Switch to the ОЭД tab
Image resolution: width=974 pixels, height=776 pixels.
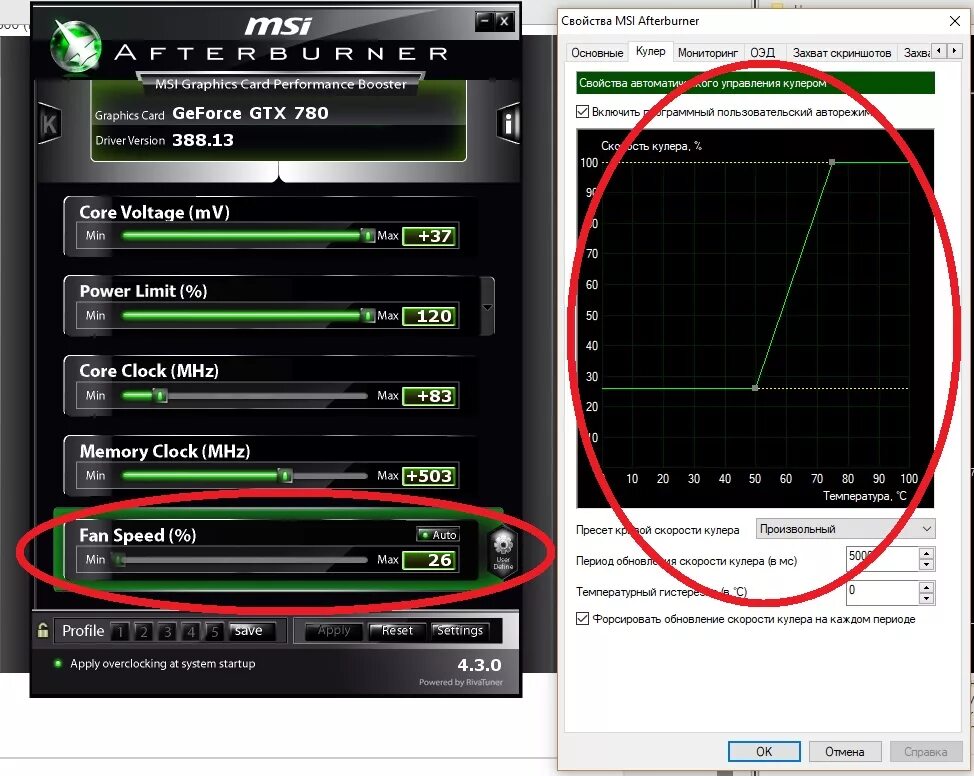click(762, 53)
